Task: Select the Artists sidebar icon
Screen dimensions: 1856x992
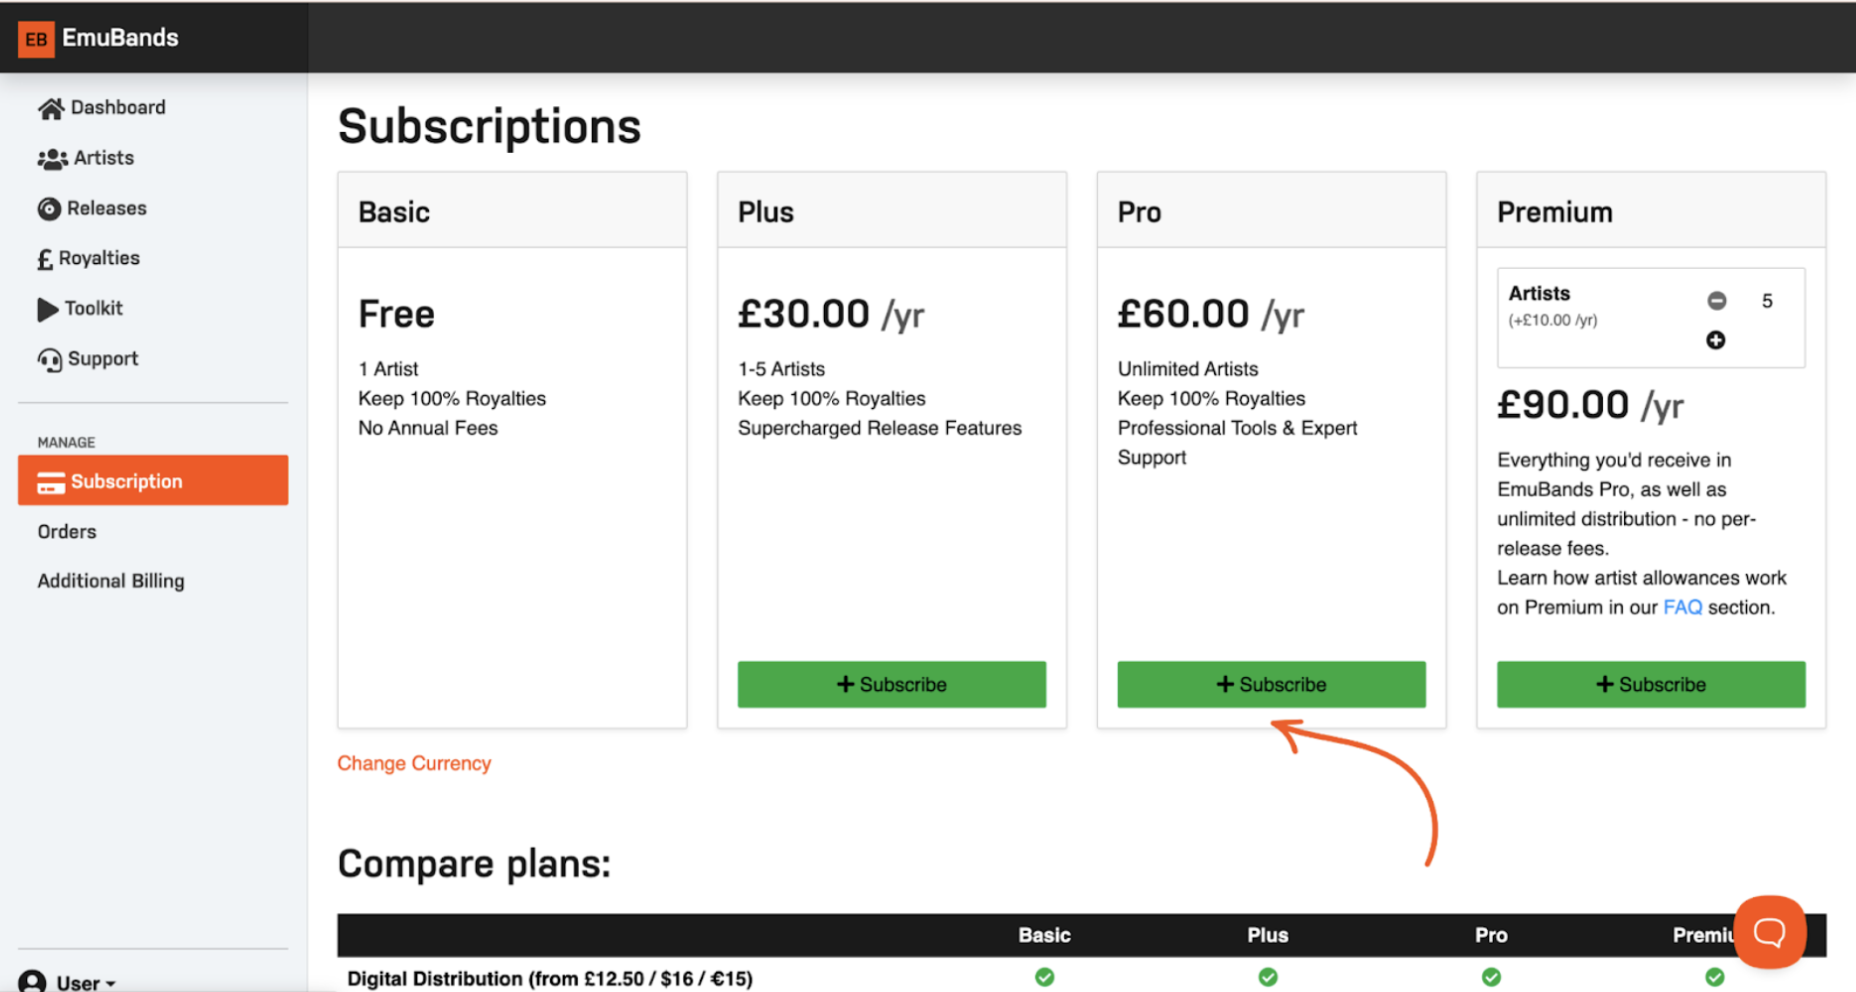Action: point(49,158)
